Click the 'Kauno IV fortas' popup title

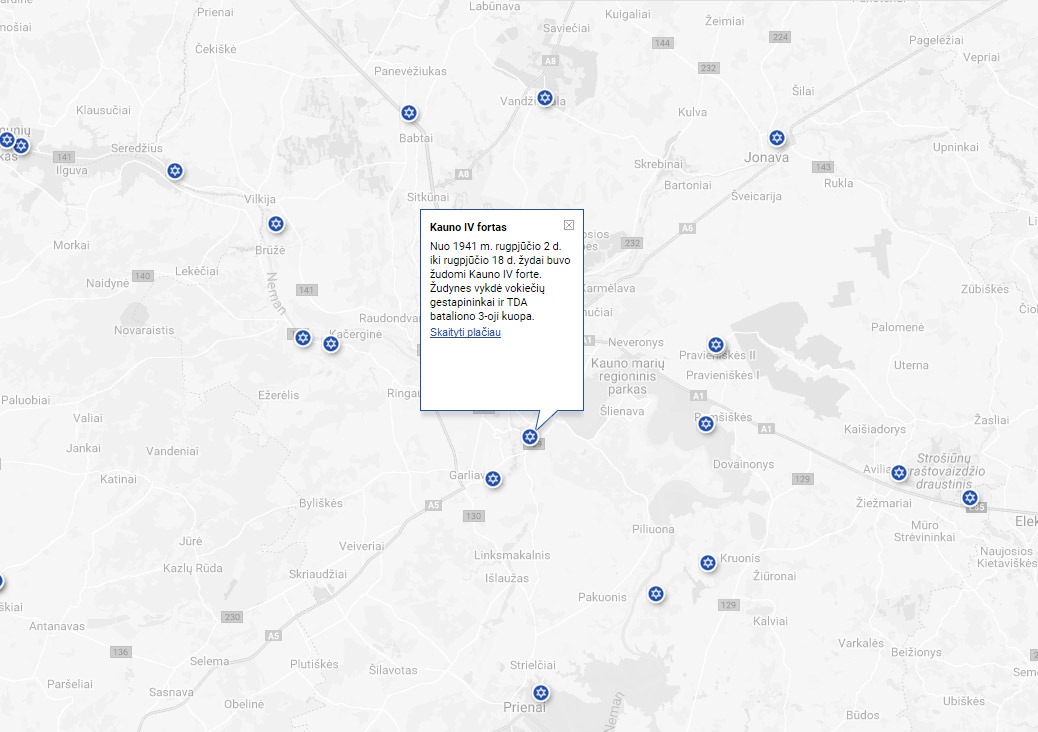pos(468,227)
